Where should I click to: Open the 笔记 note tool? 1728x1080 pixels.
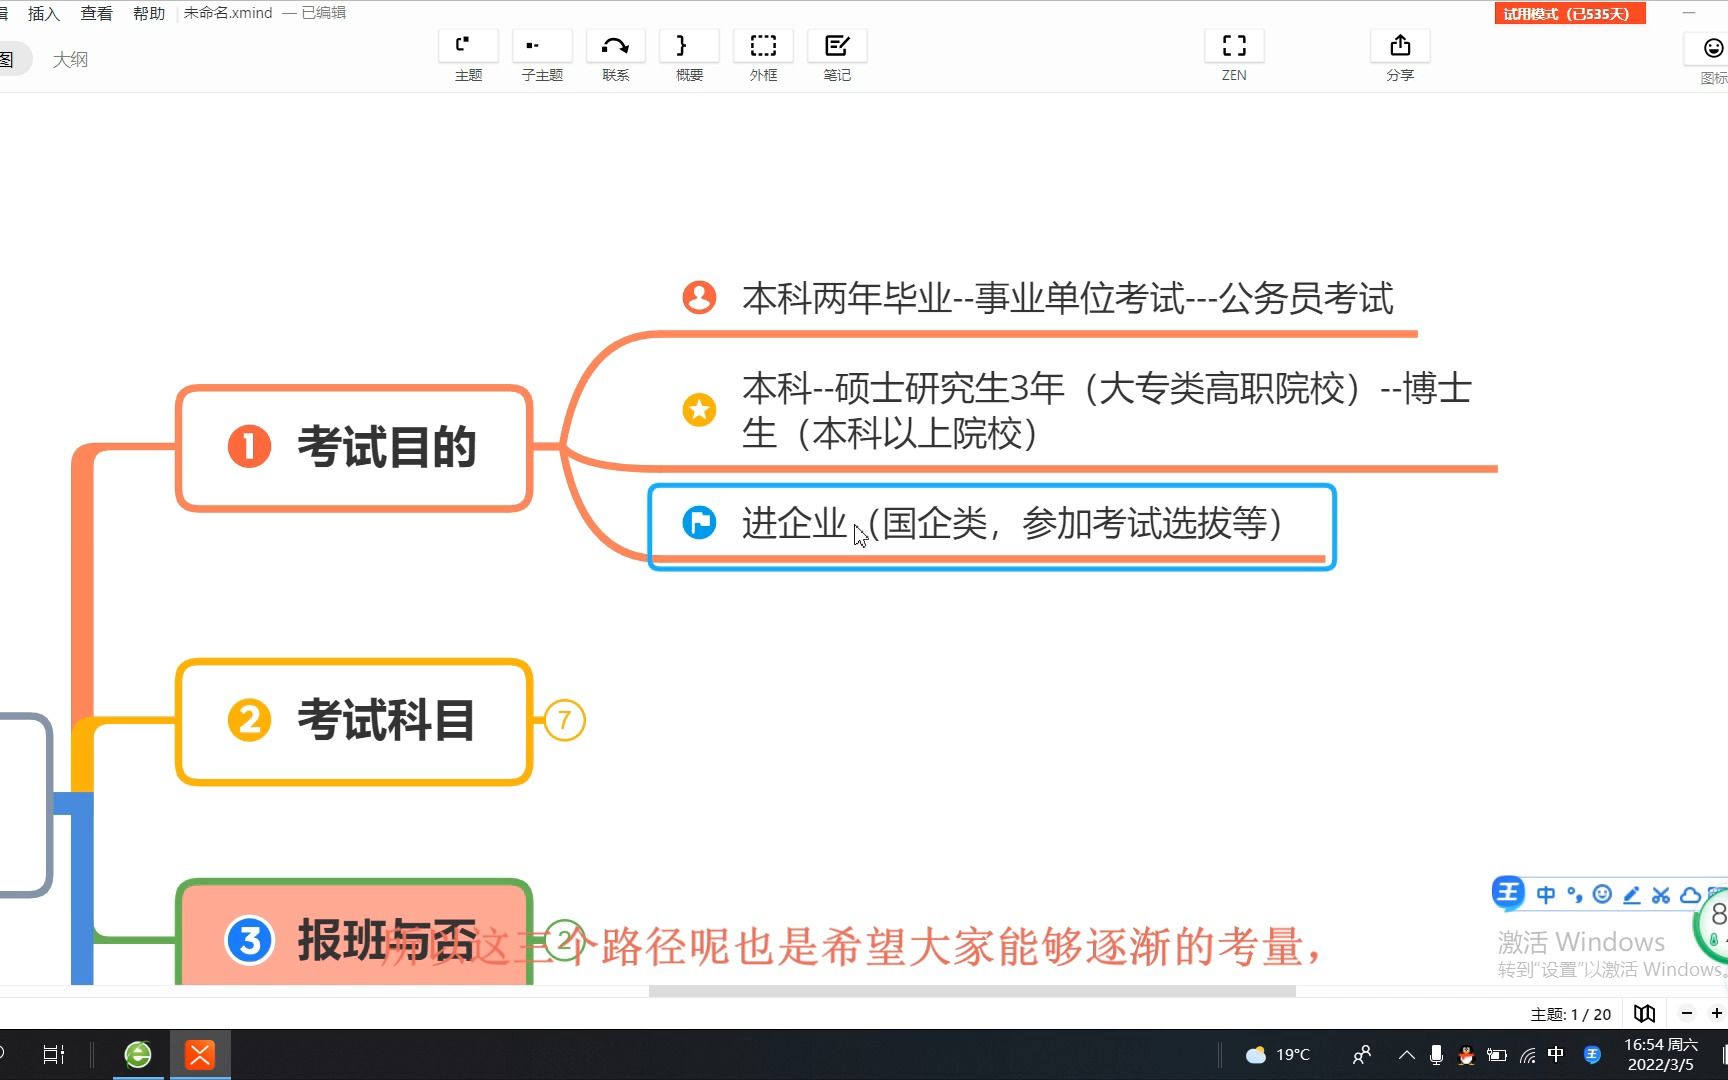point(837,57)
